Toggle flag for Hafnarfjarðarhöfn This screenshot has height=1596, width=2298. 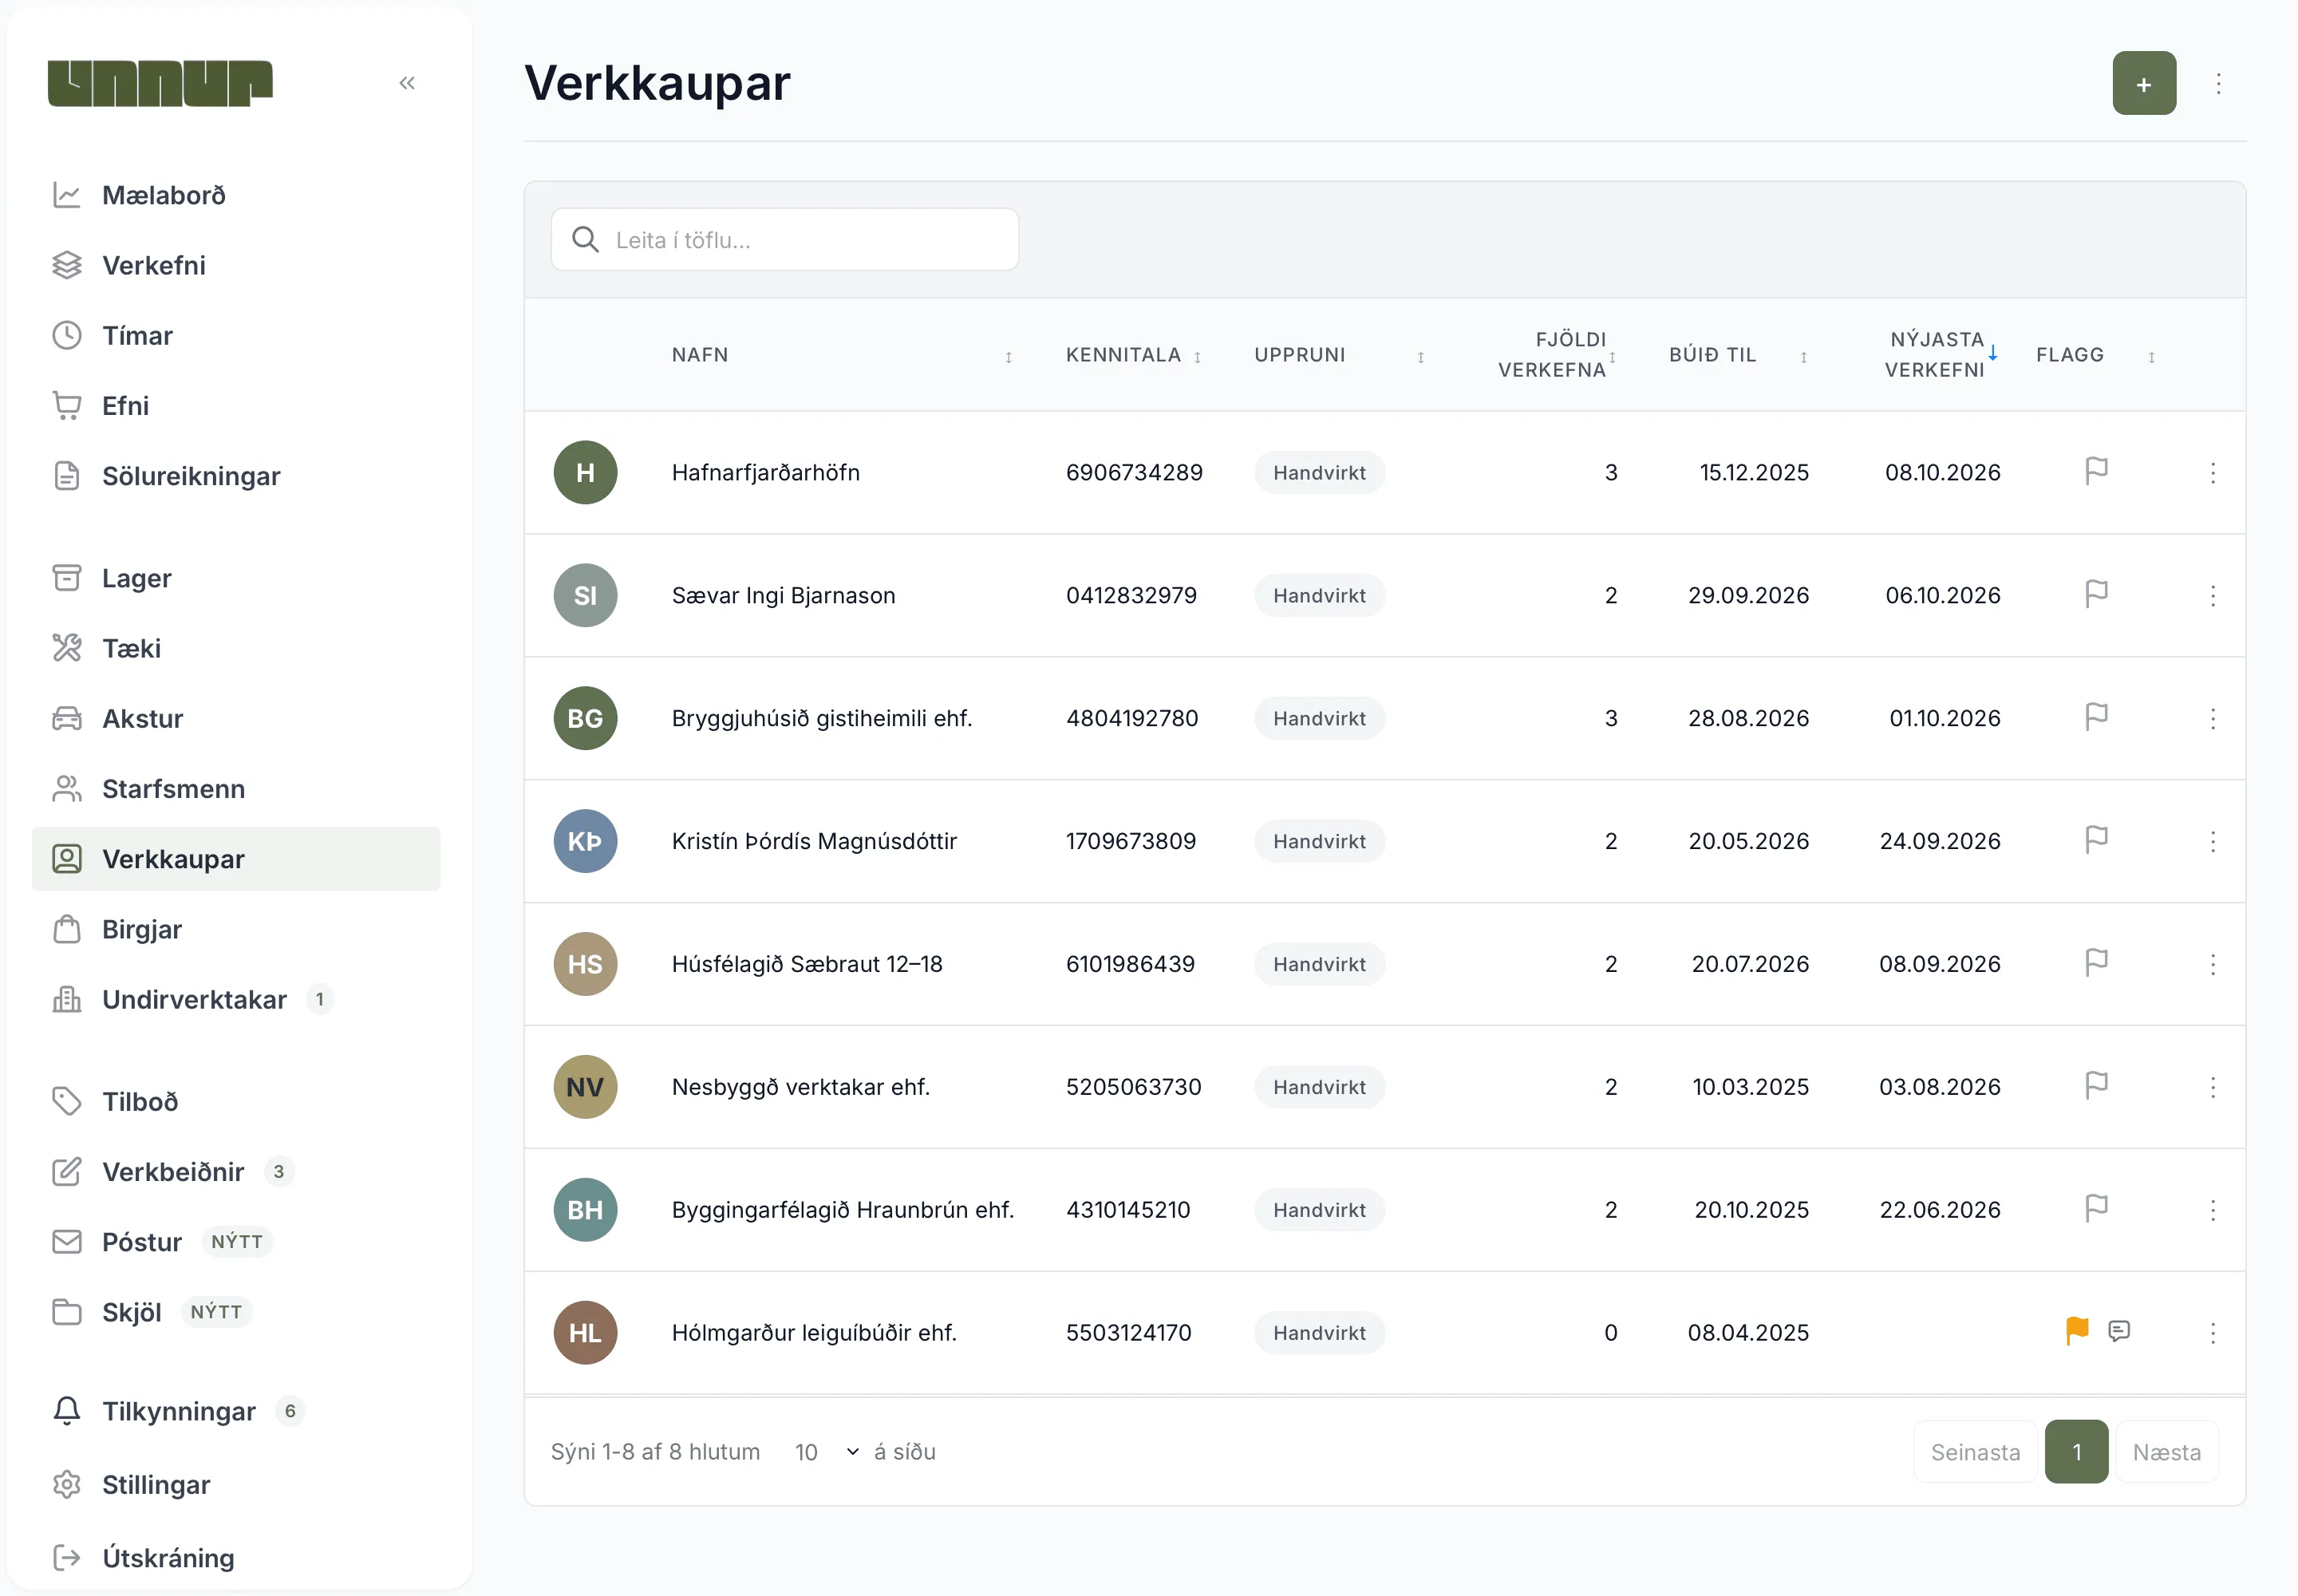coord(2096,471)
